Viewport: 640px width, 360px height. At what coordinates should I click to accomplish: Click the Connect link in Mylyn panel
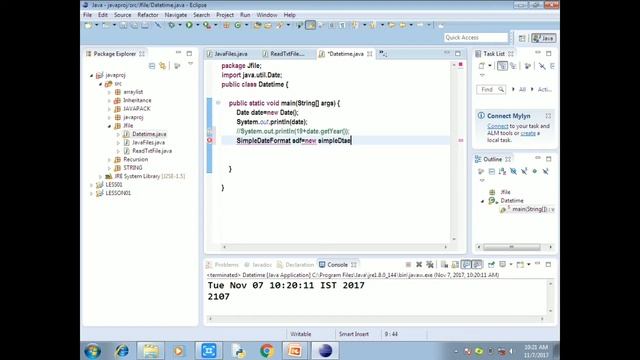click(498, 126)
